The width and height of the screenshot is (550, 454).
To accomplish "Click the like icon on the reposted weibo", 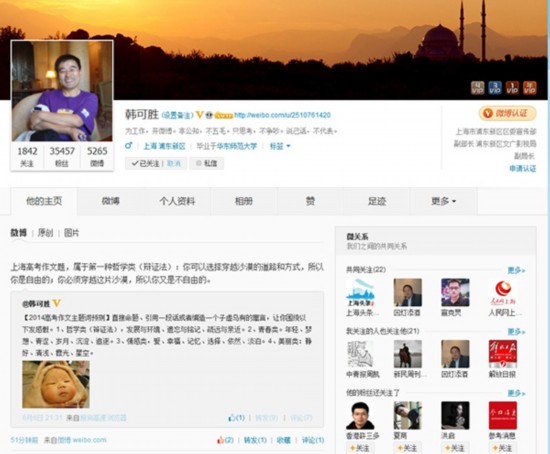I will [x=232, y=418].
